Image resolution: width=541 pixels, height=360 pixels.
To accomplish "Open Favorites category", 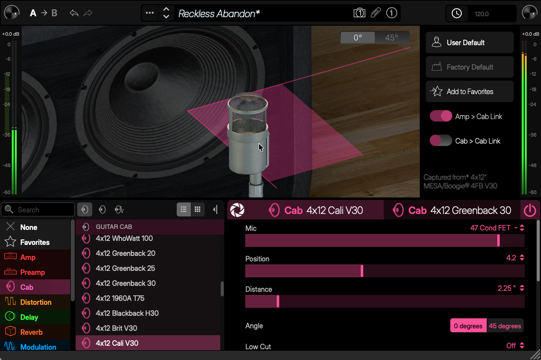I will point(35,242).
